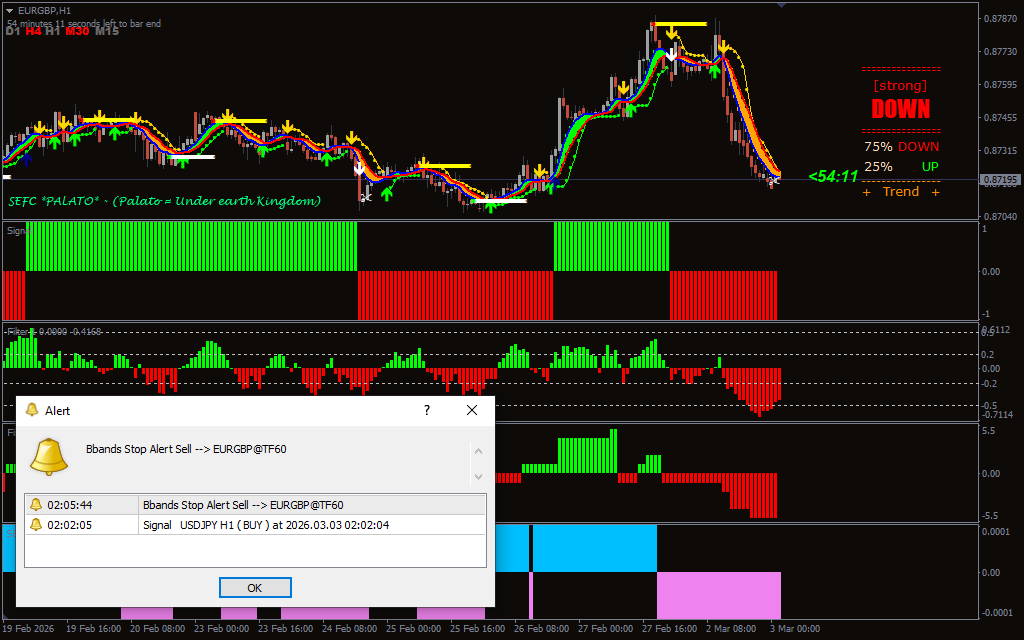This screenshot has height=640, width=1024.
Task: Select the Bbands Stop Alert Sell row
Action: [x=243, y=505]
